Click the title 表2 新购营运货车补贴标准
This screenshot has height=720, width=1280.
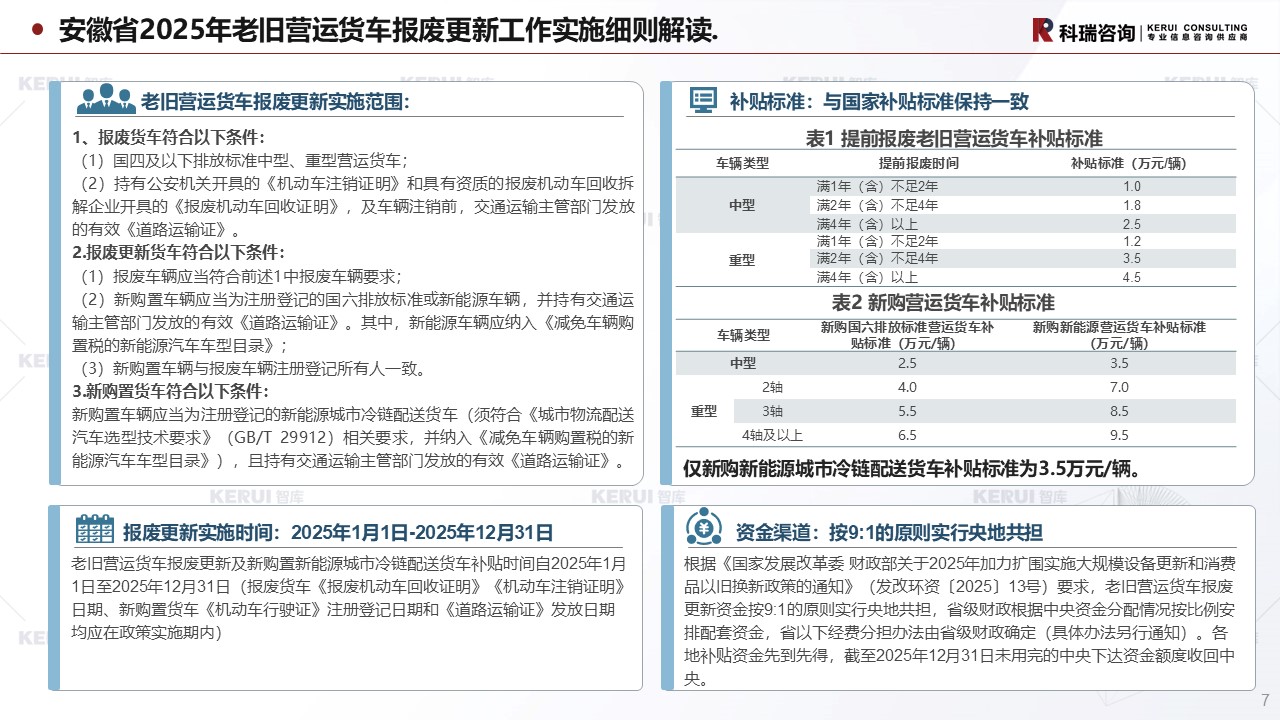coord(944,301)
